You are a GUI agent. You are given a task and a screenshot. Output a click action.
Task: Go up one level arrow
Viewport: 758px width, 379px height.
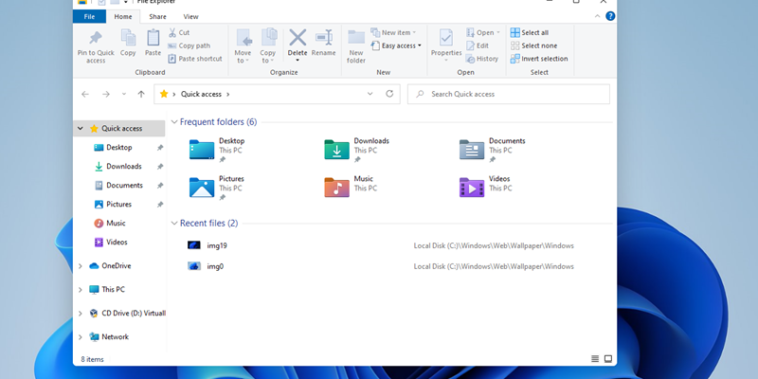(x=141, y=94)
